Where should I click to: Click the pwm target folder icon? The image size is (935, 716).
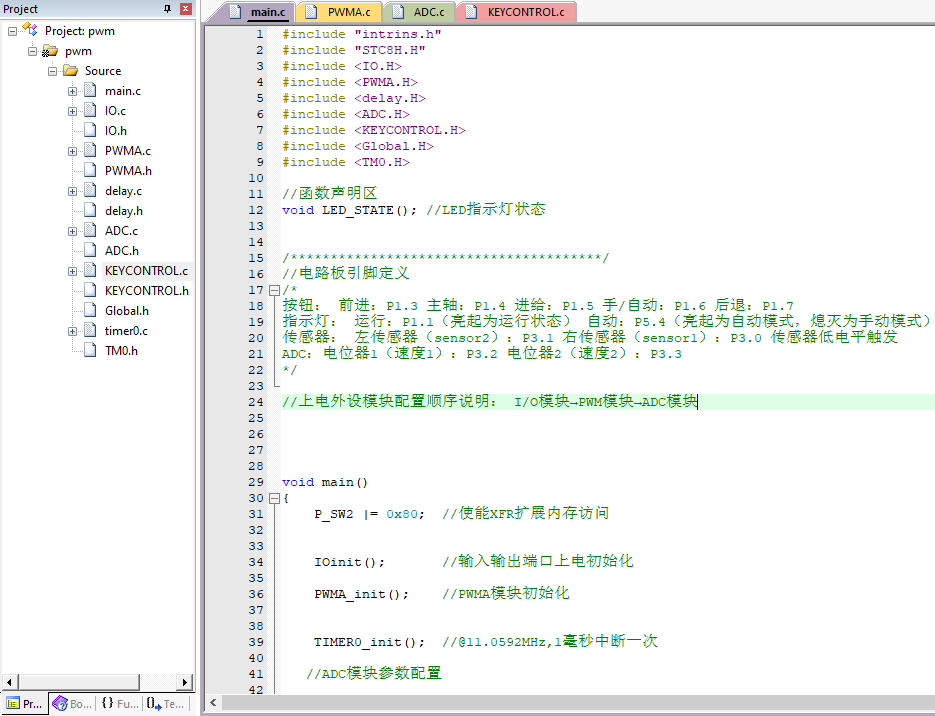(49, 51)
